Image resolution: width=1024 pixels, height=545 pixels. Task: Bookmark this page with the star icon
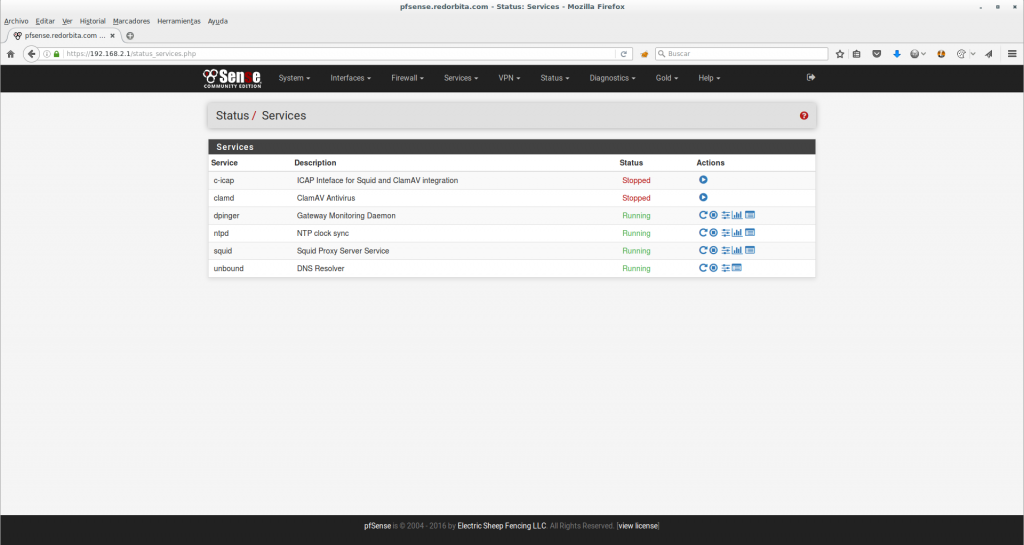[x=840, y=54]
